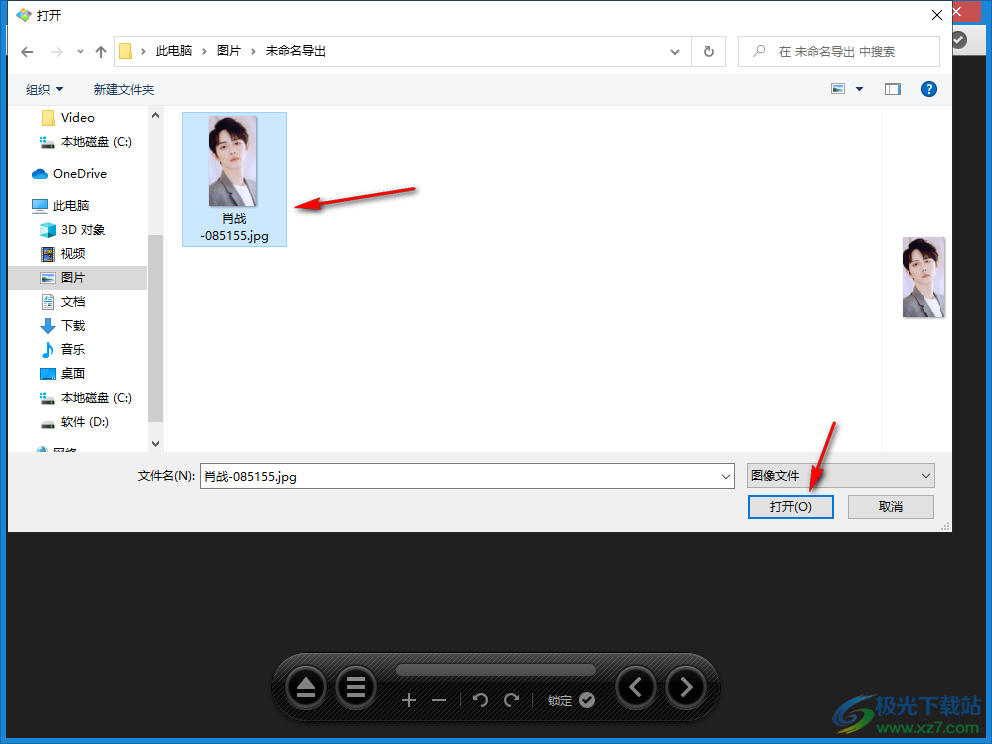Close the 打开 dialog
Viewport: 992px width, 744px height.
click(936, 15)
